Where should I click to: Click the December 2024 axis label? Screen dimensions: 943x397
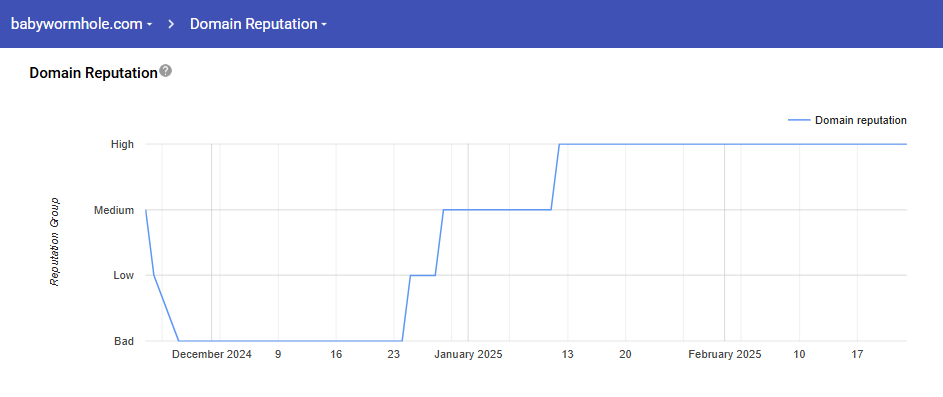(212, 354)
